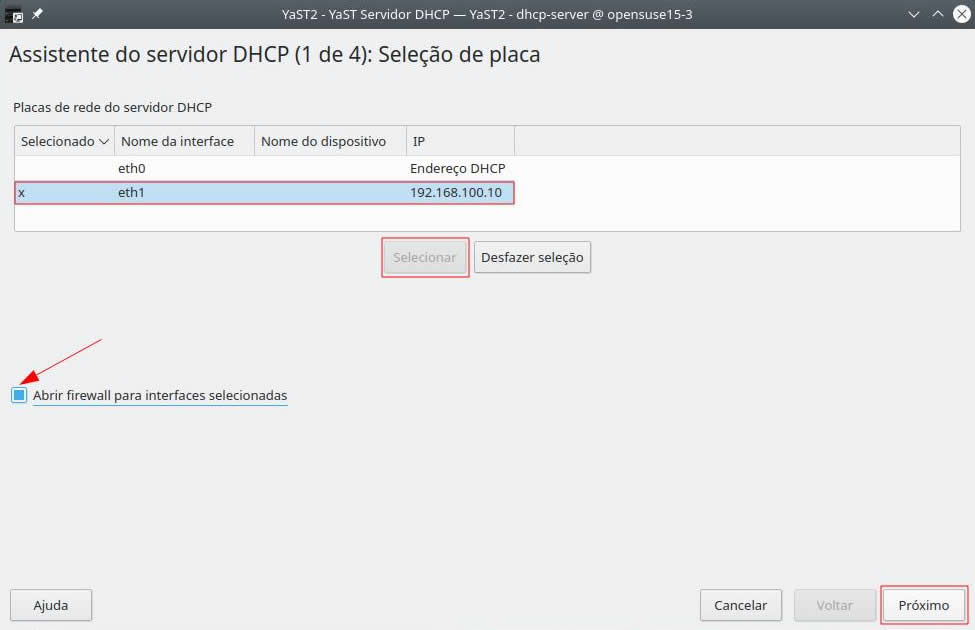
Task: Click the YaST application icon in title bar
Action: [x=14, y=14]
